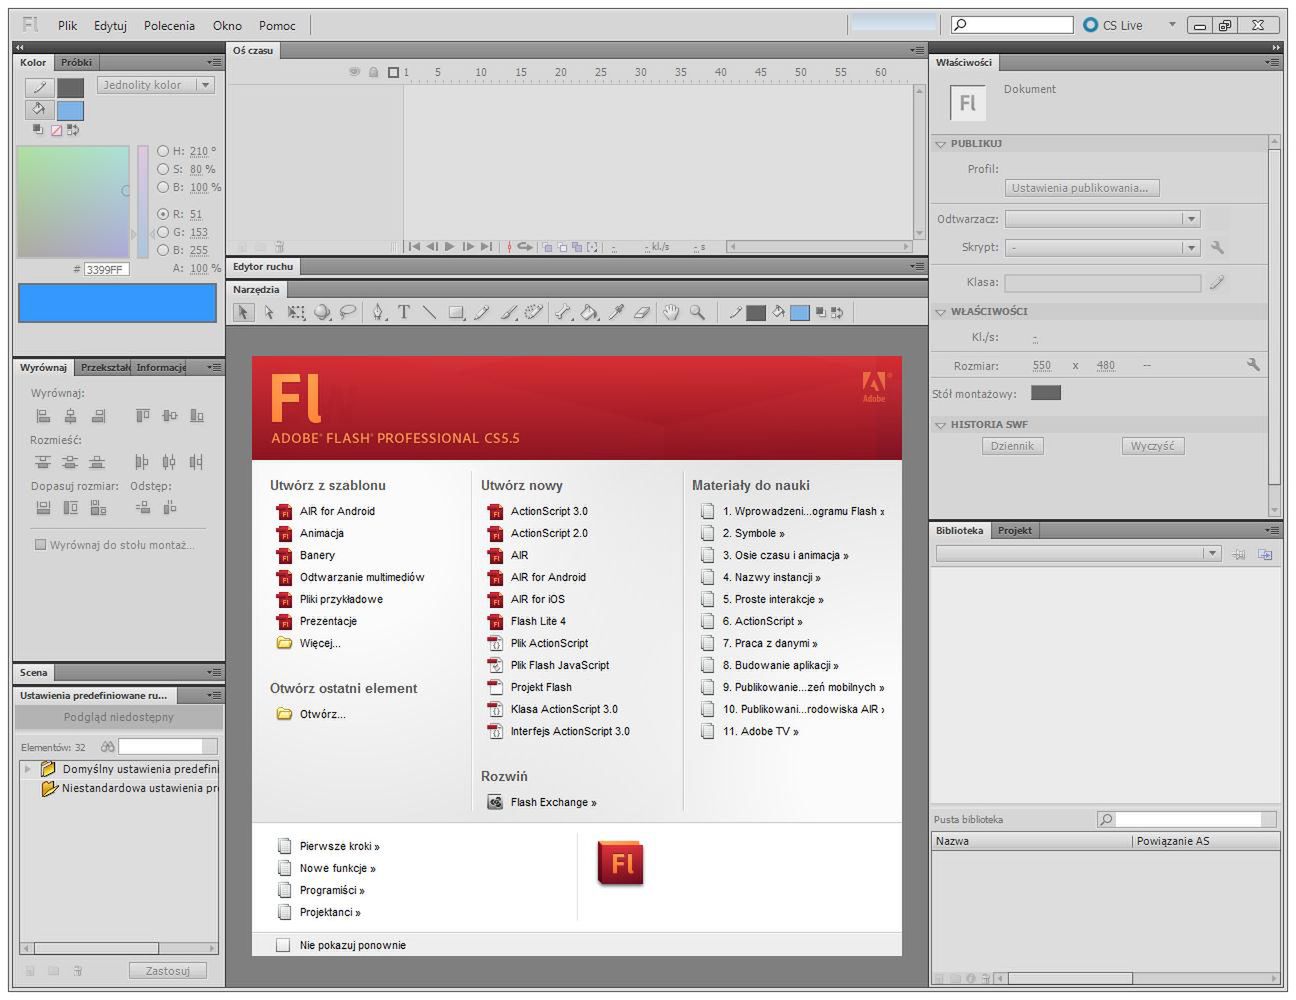Switch to the Próbki tab
This screenshot has width=1296, height=1000.
click(76, 62)
